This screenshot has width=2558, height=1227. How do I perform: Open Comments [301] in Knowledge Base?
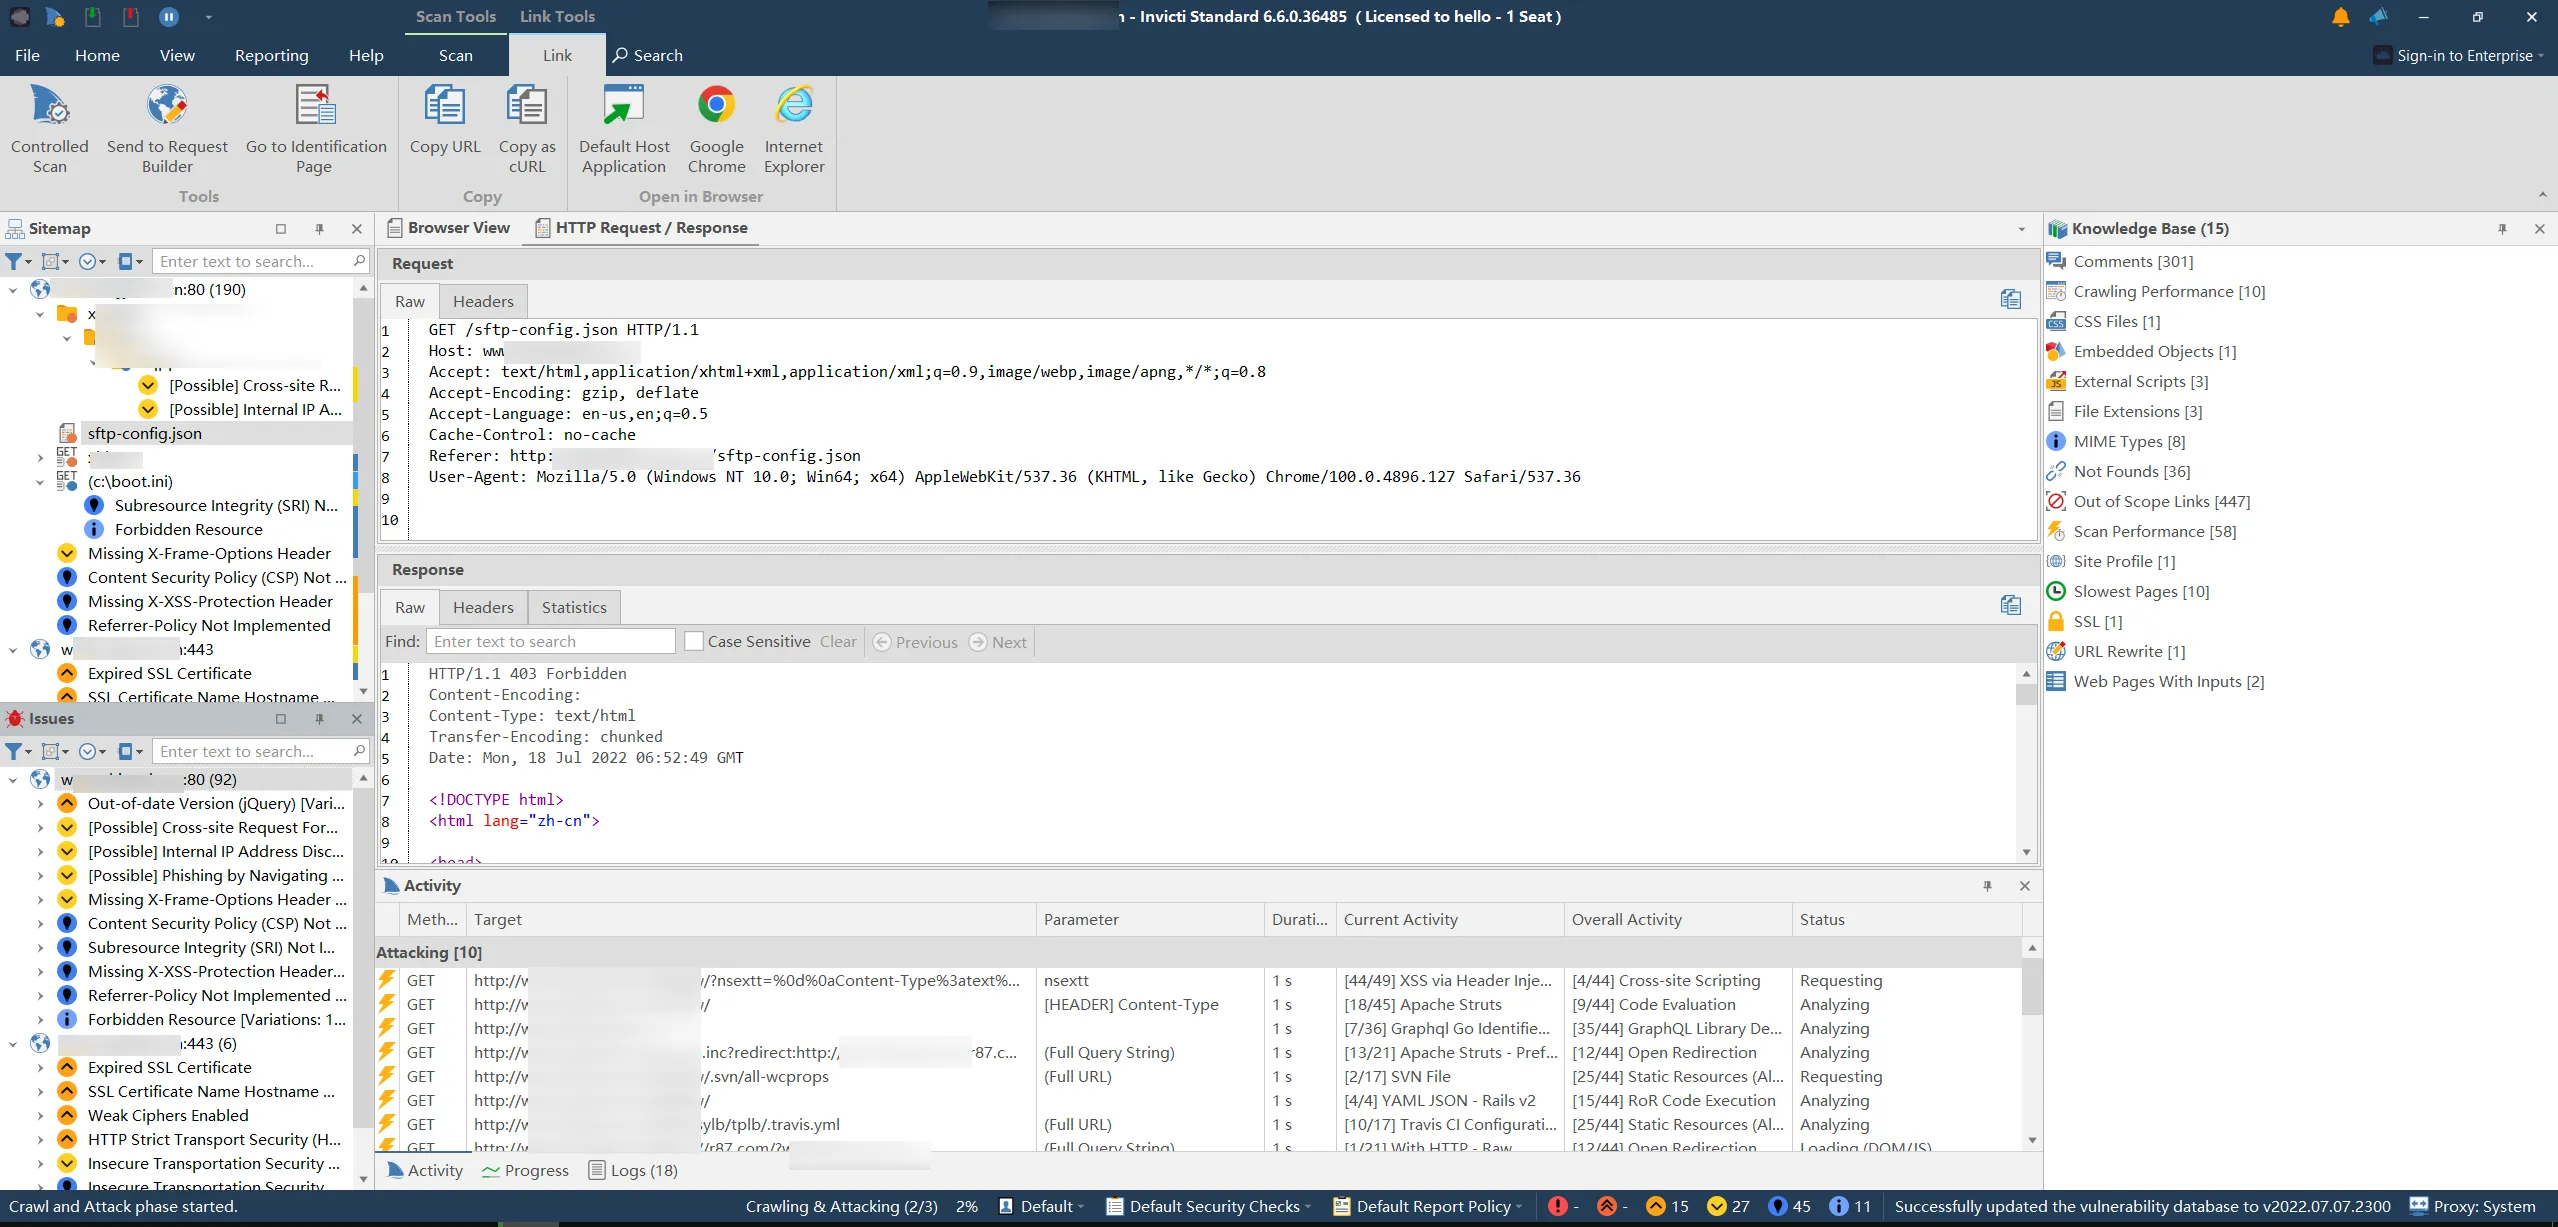(2132, 261)
